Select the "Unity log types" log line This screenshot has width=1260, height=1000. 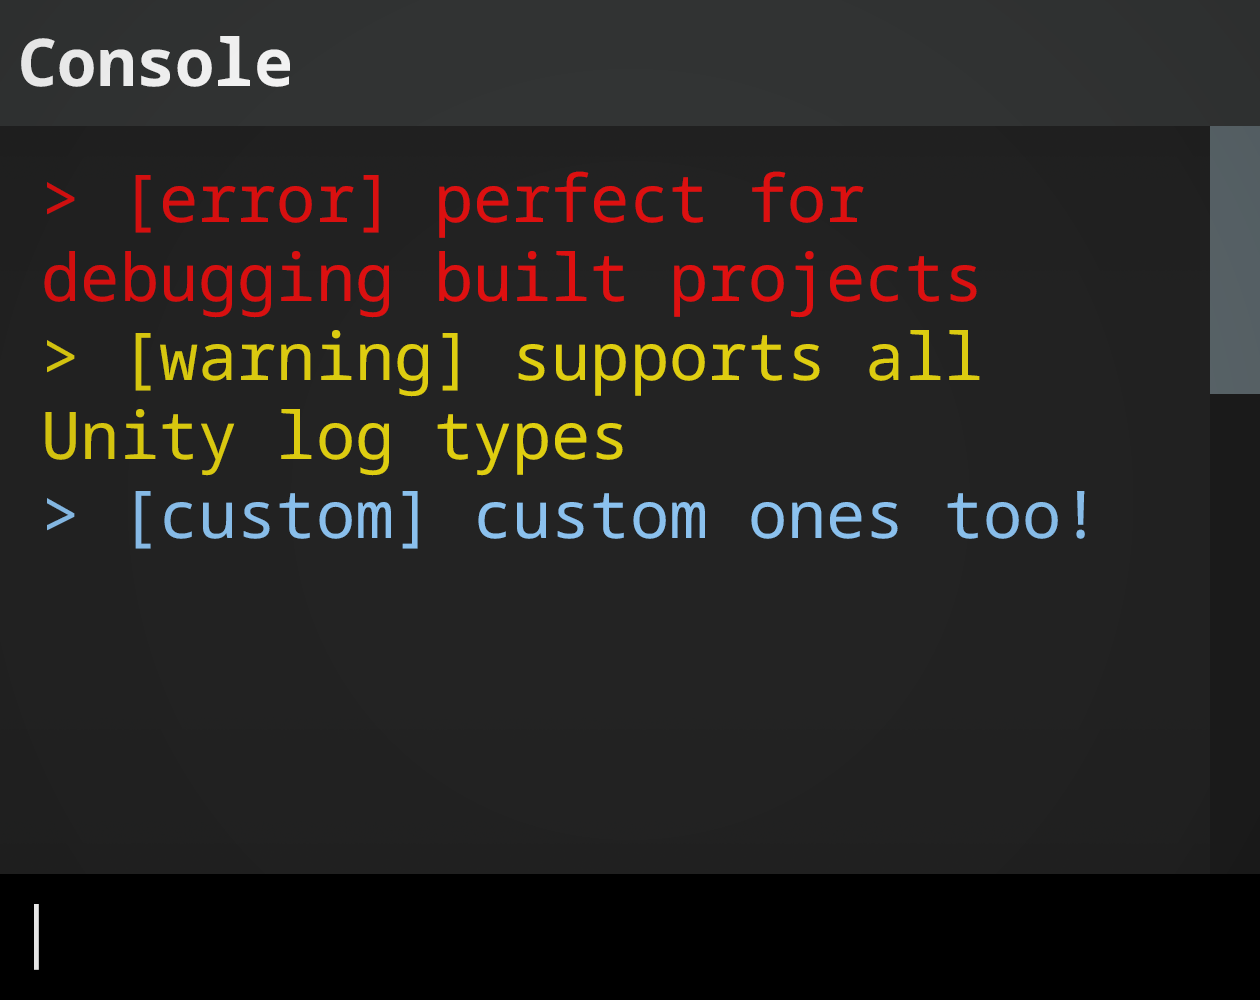(x=333, y=438)
